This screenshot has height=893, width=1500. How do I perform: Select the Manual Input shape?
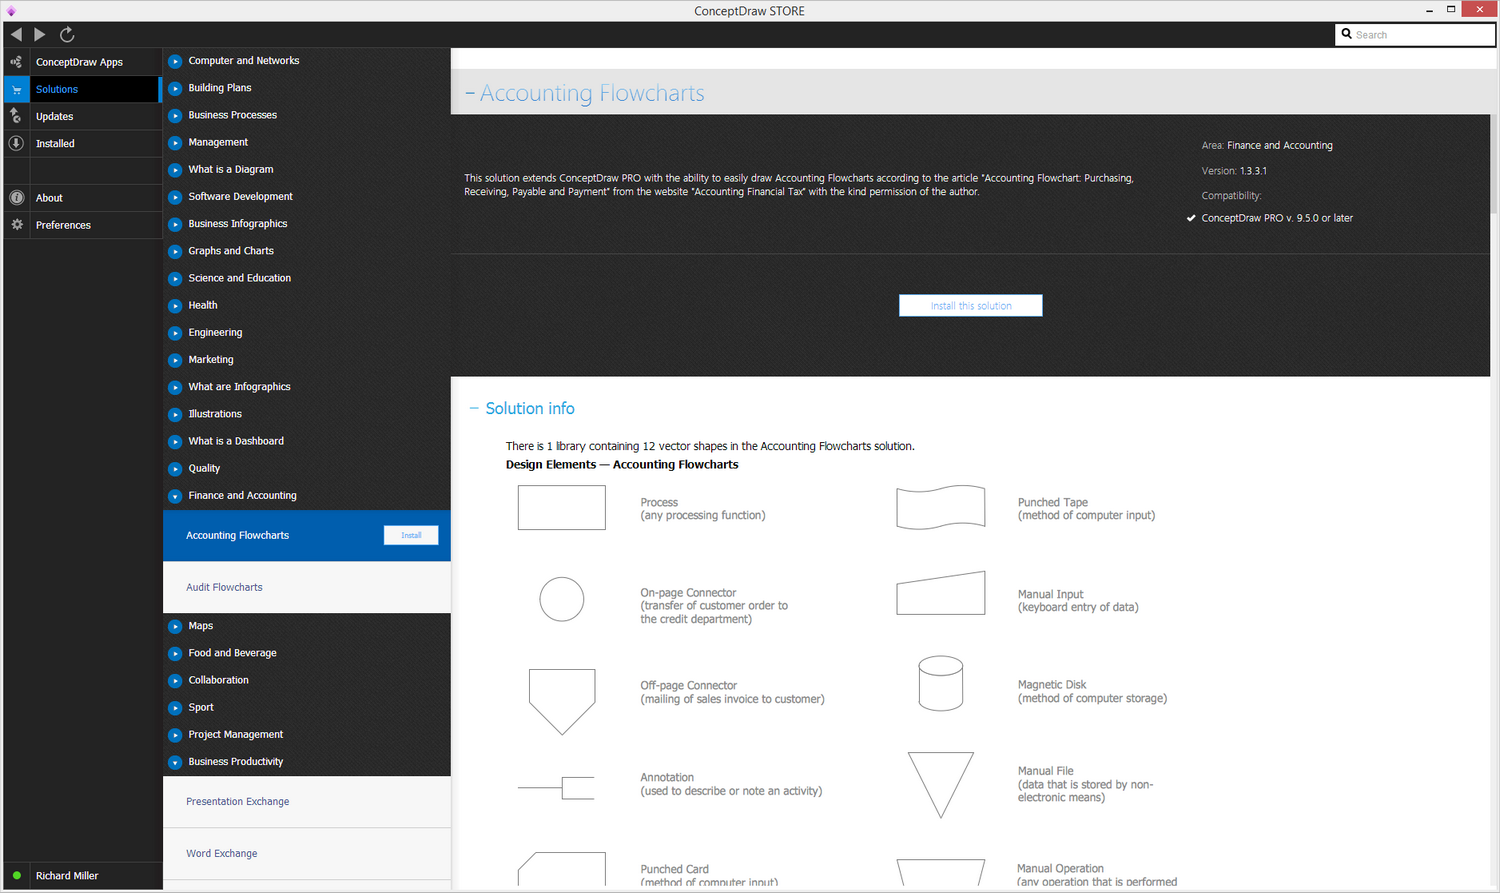coord(941,593)
